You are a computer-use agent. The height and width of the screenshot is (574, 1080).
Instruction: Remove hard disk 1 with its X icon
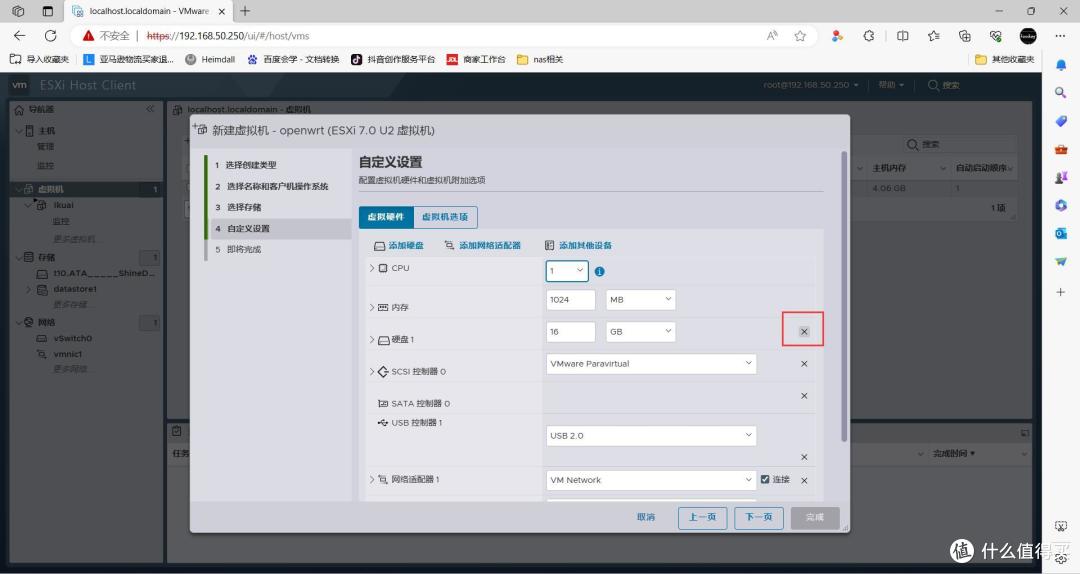(x=804, y=331)
